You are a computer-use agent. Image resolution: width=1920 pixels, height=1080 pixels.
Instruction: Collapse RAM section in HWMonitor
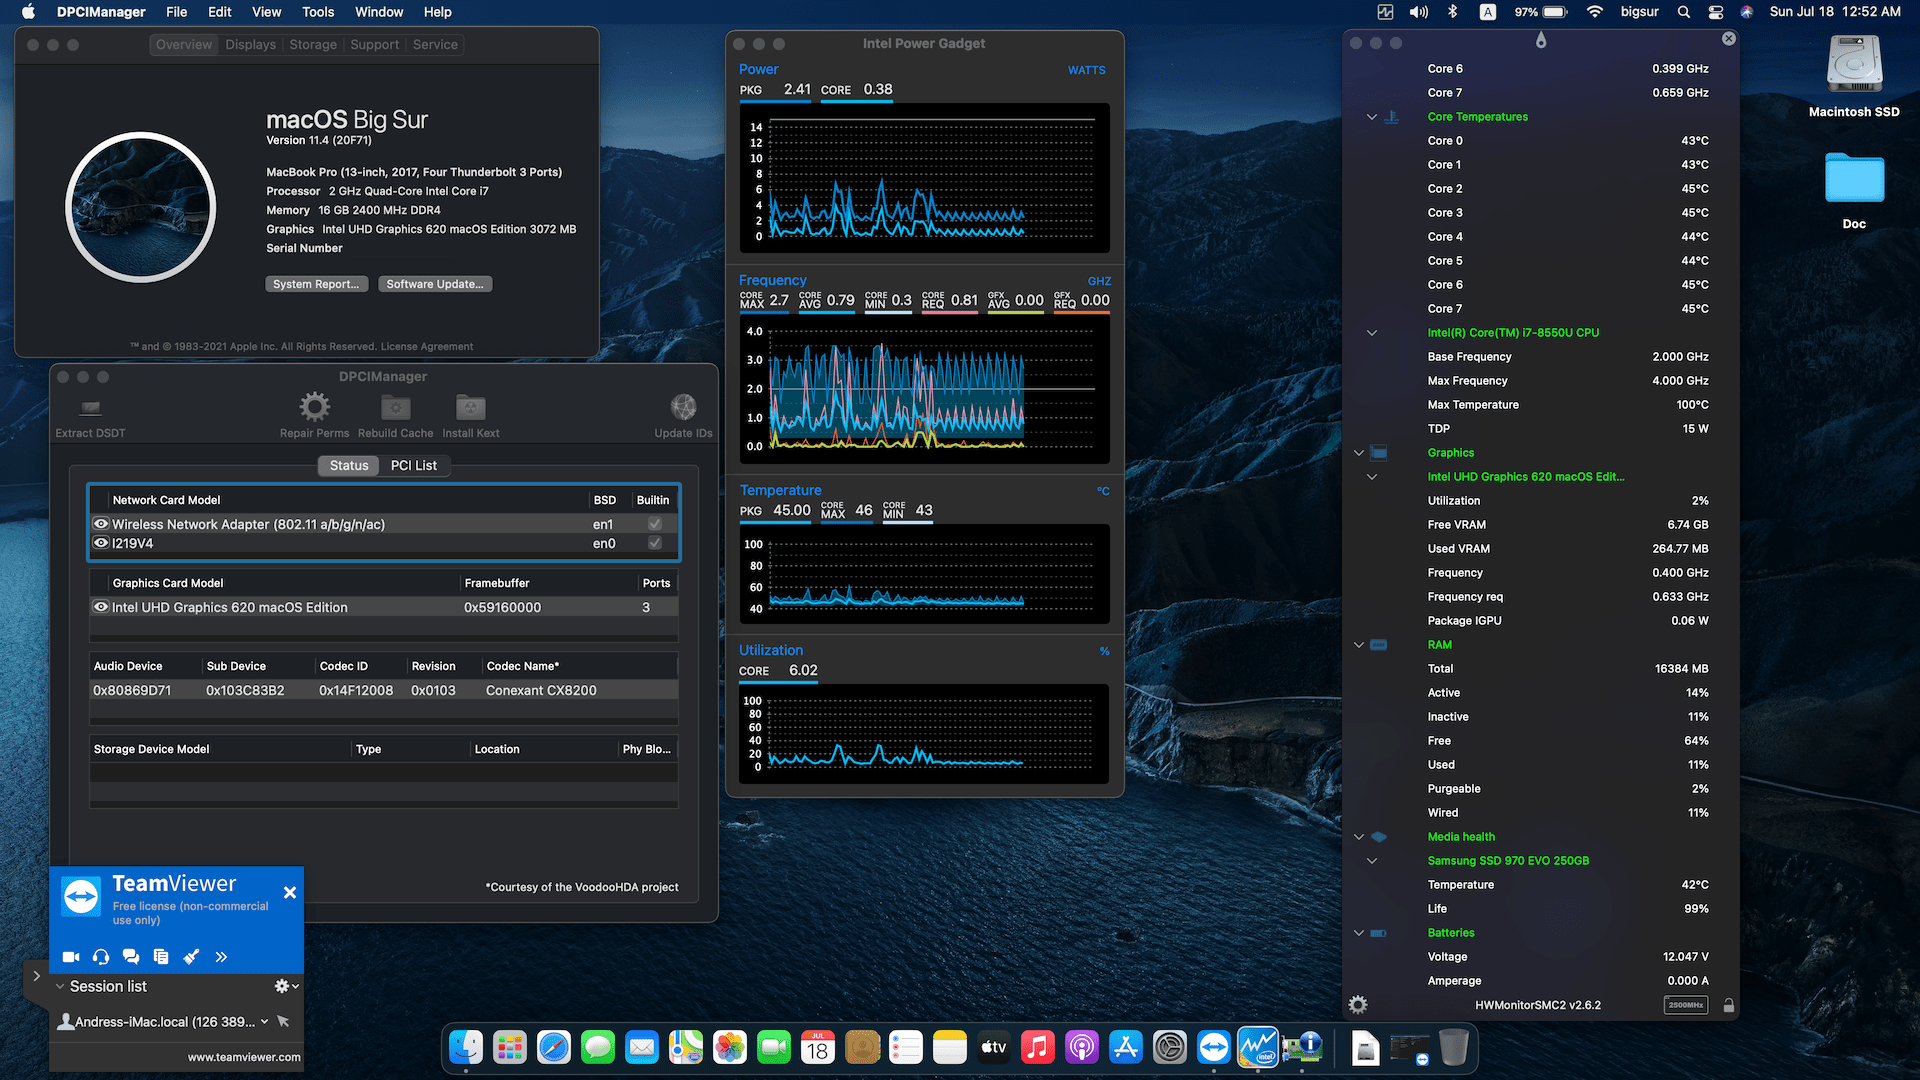coord(1359,645)
